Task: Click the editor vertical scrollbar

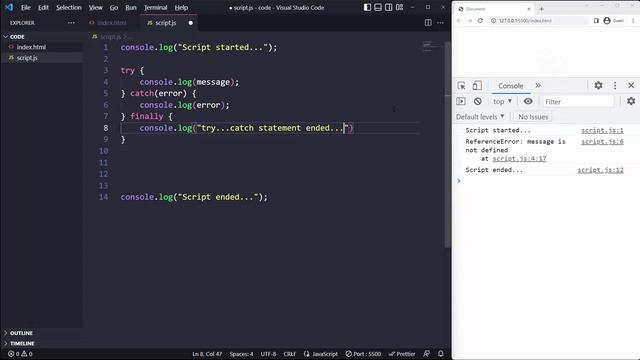Action: tap(447, 144)
